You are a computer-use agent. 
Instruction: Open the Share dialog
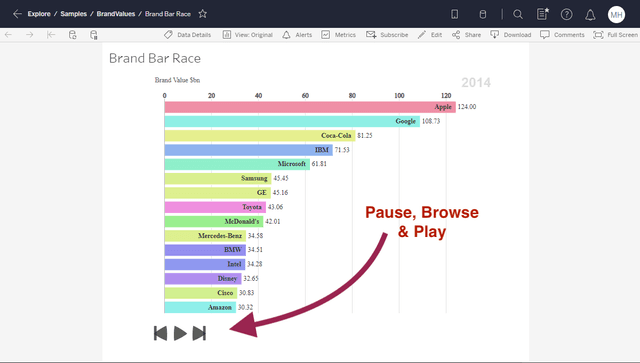coord(466,35)
